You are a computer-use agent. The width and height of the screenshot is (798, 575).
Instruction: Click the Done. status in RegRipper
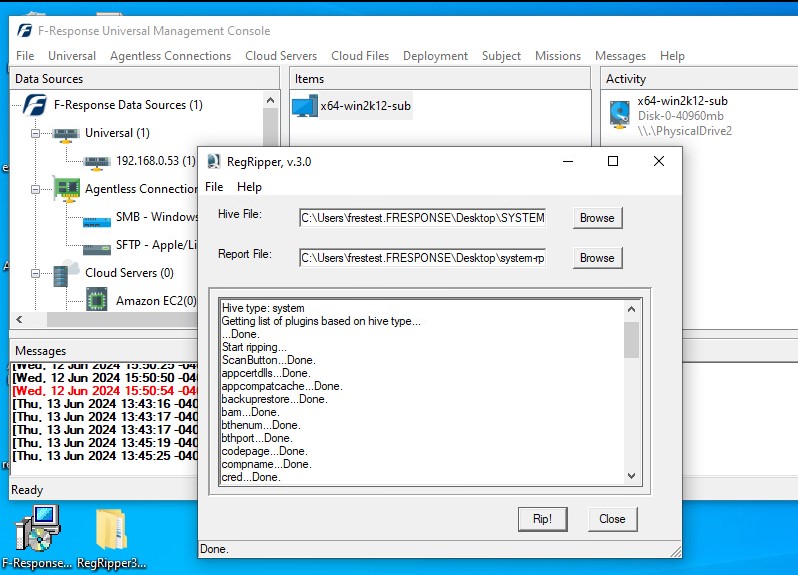tap(214, 549)
